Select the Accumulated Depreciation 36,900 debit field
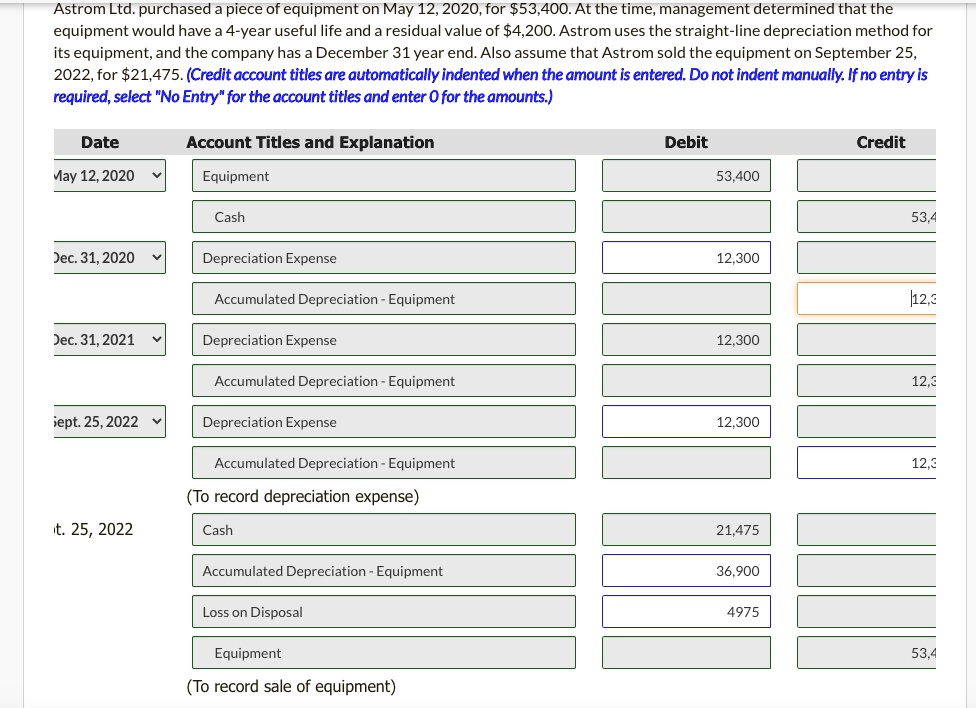 pos(686,571)
